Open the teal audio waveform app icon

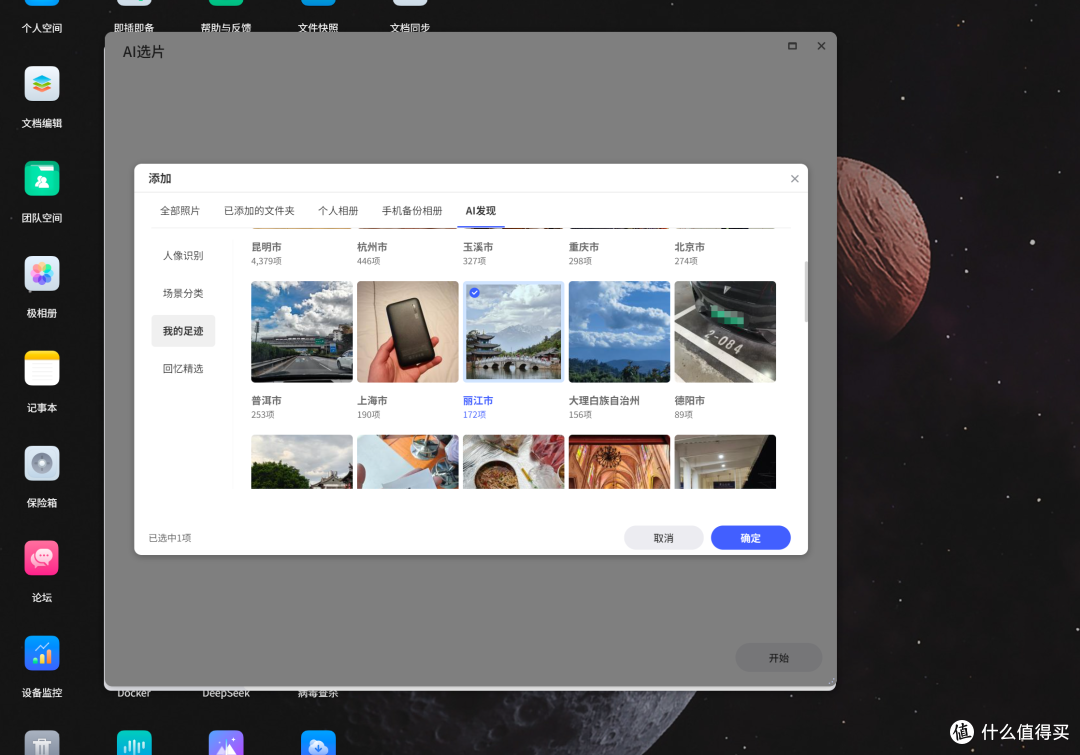(134, 743)
